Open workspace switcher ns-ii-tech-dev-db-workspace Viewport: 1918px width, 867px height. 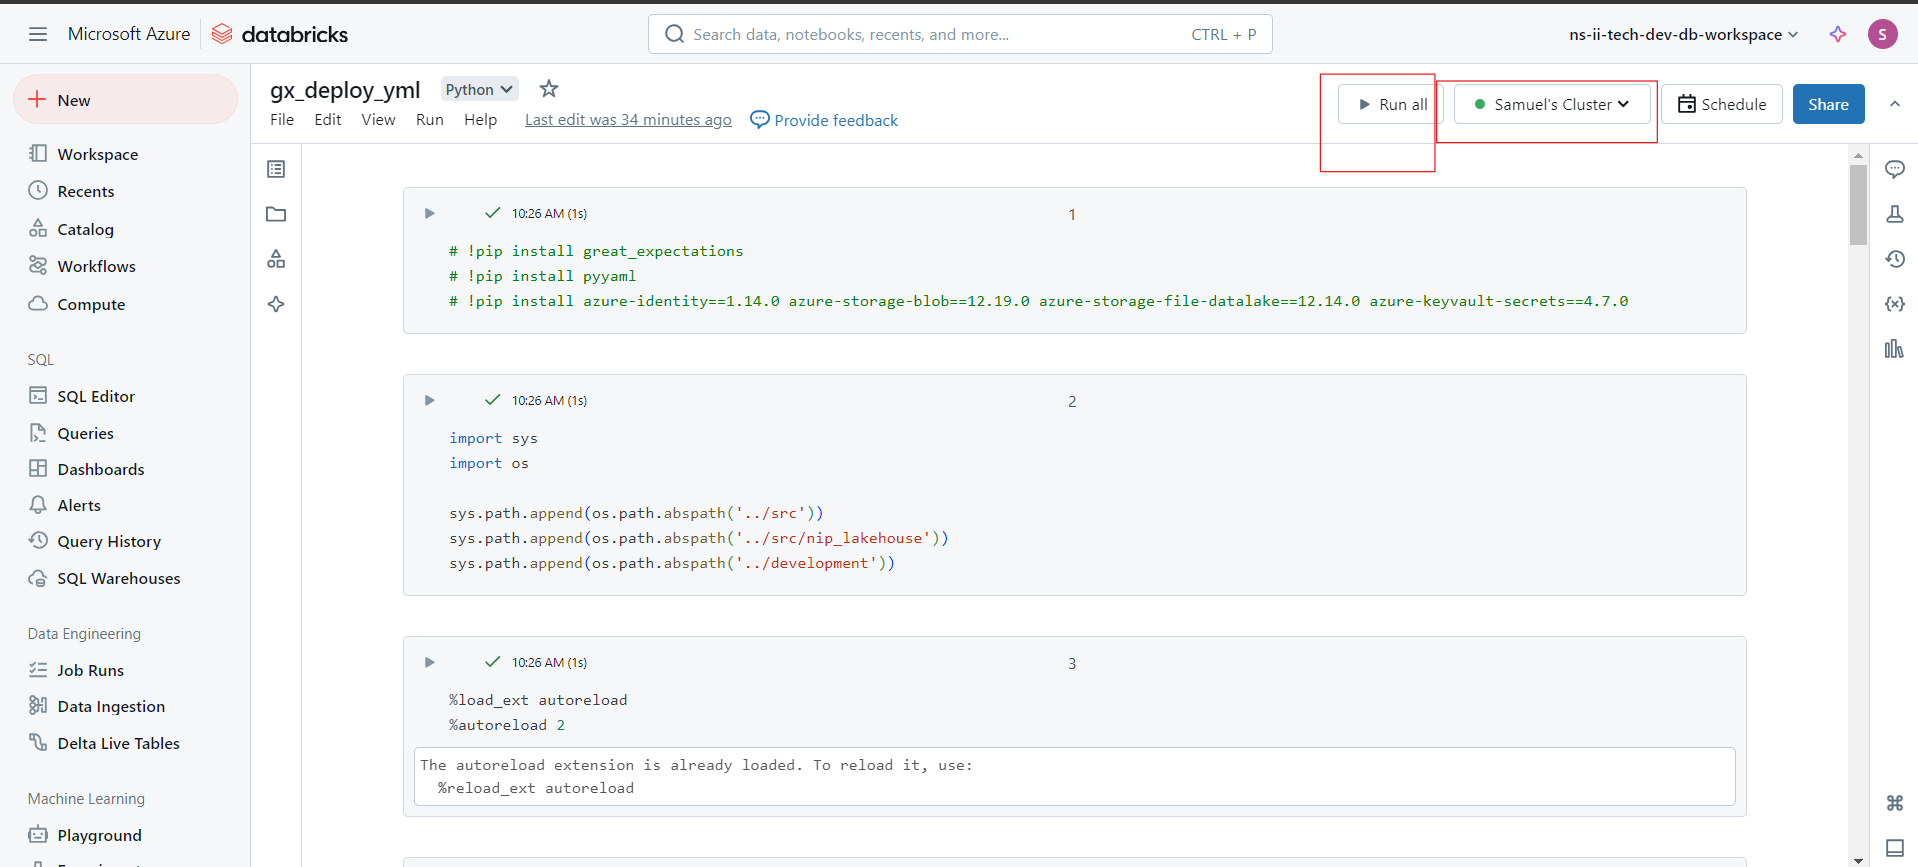pos(1683,34)
